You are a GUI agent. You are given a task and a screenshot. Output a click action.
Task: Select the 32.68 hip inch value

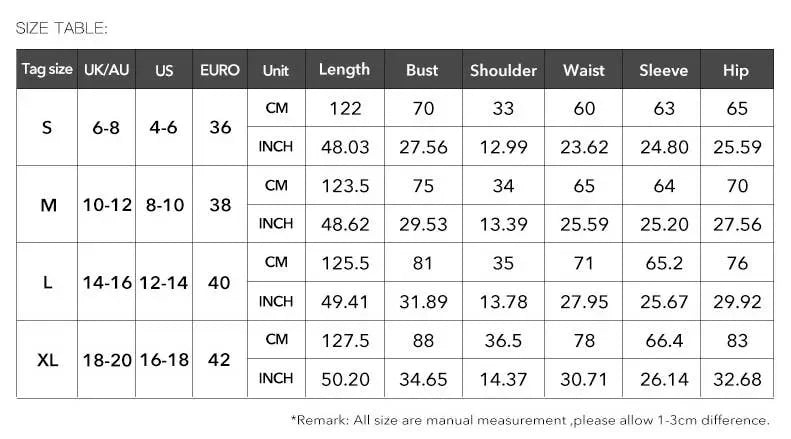pos(737,379)
